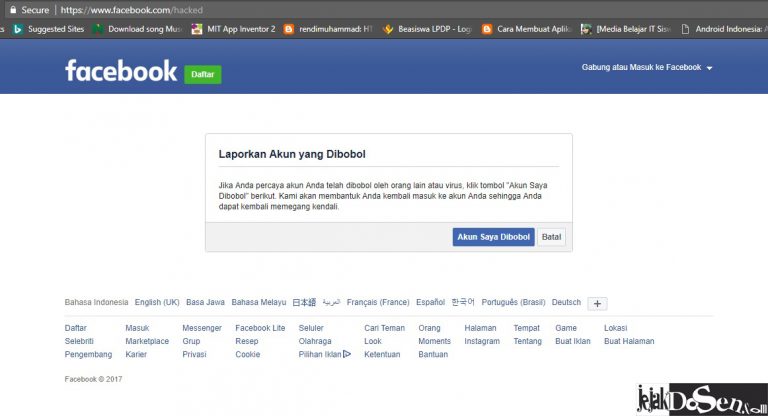Viewport: 768px width, 416px height.
Task: Open the Media Belajar IT bookmark
Action: click(x=626, y=29)
